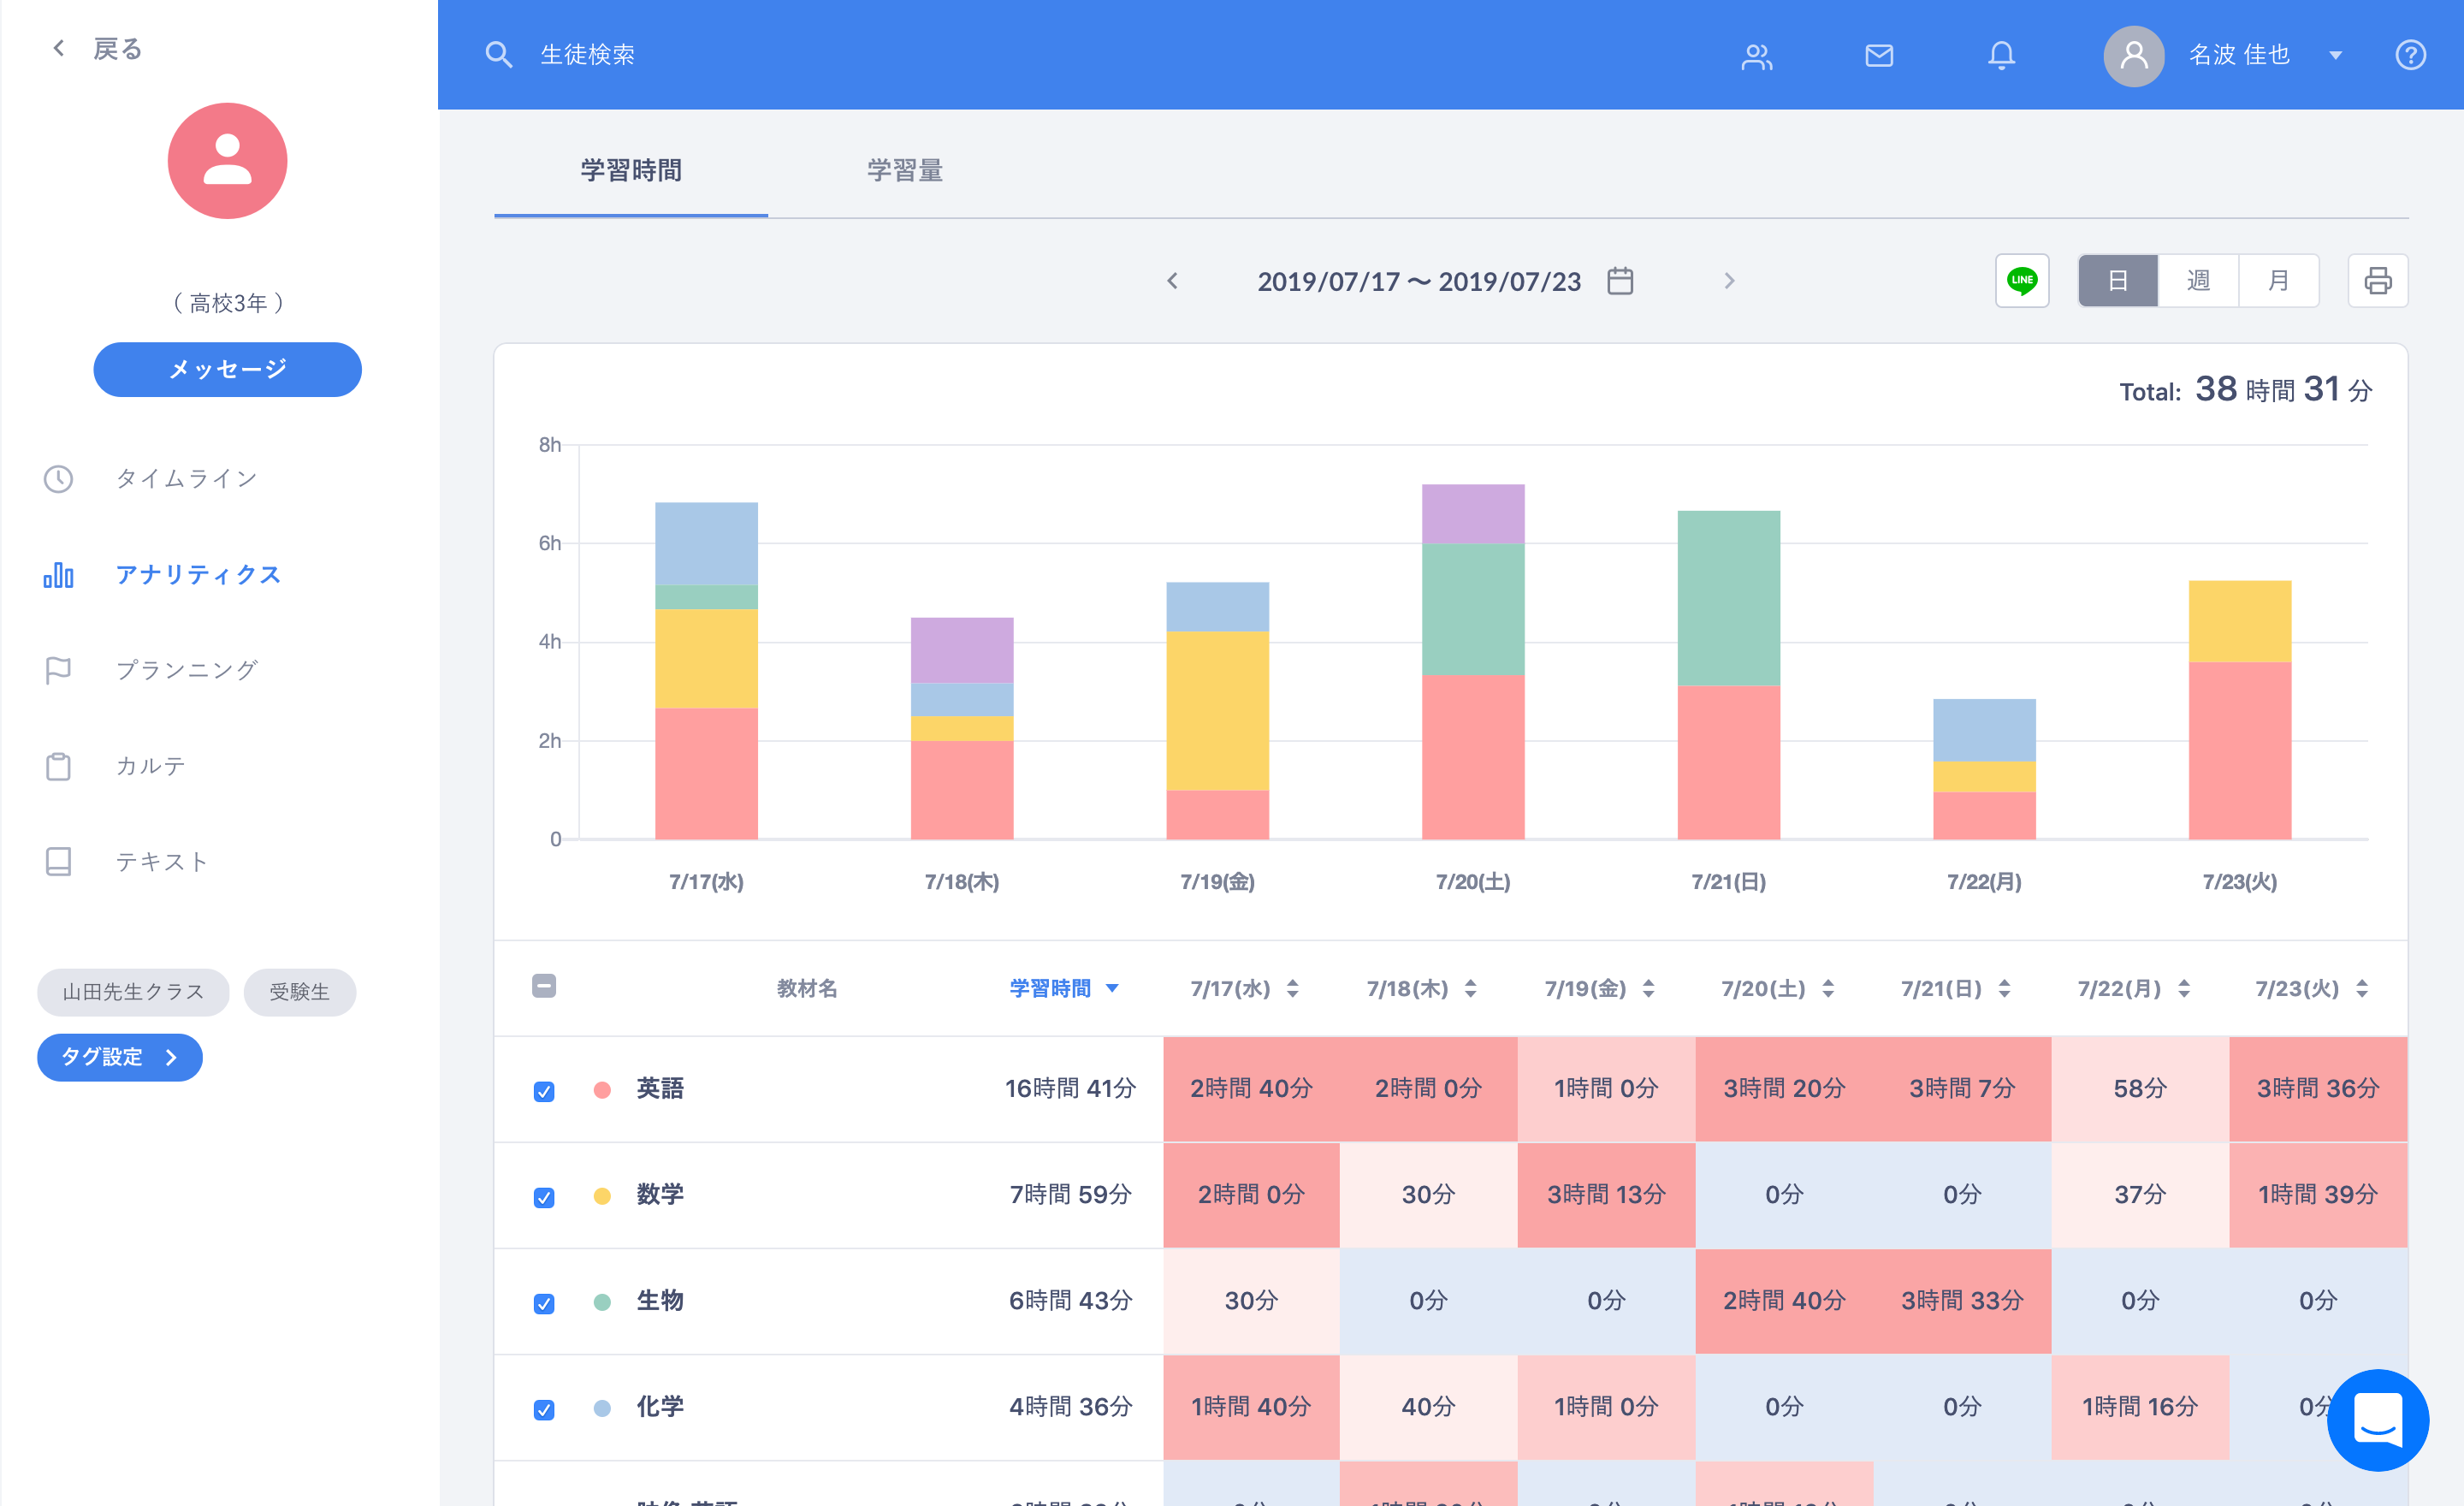The height and width of the screenshot is (1506, 2464).
Task: Open the calendar date picker icon
Action: coord(1620,281)
